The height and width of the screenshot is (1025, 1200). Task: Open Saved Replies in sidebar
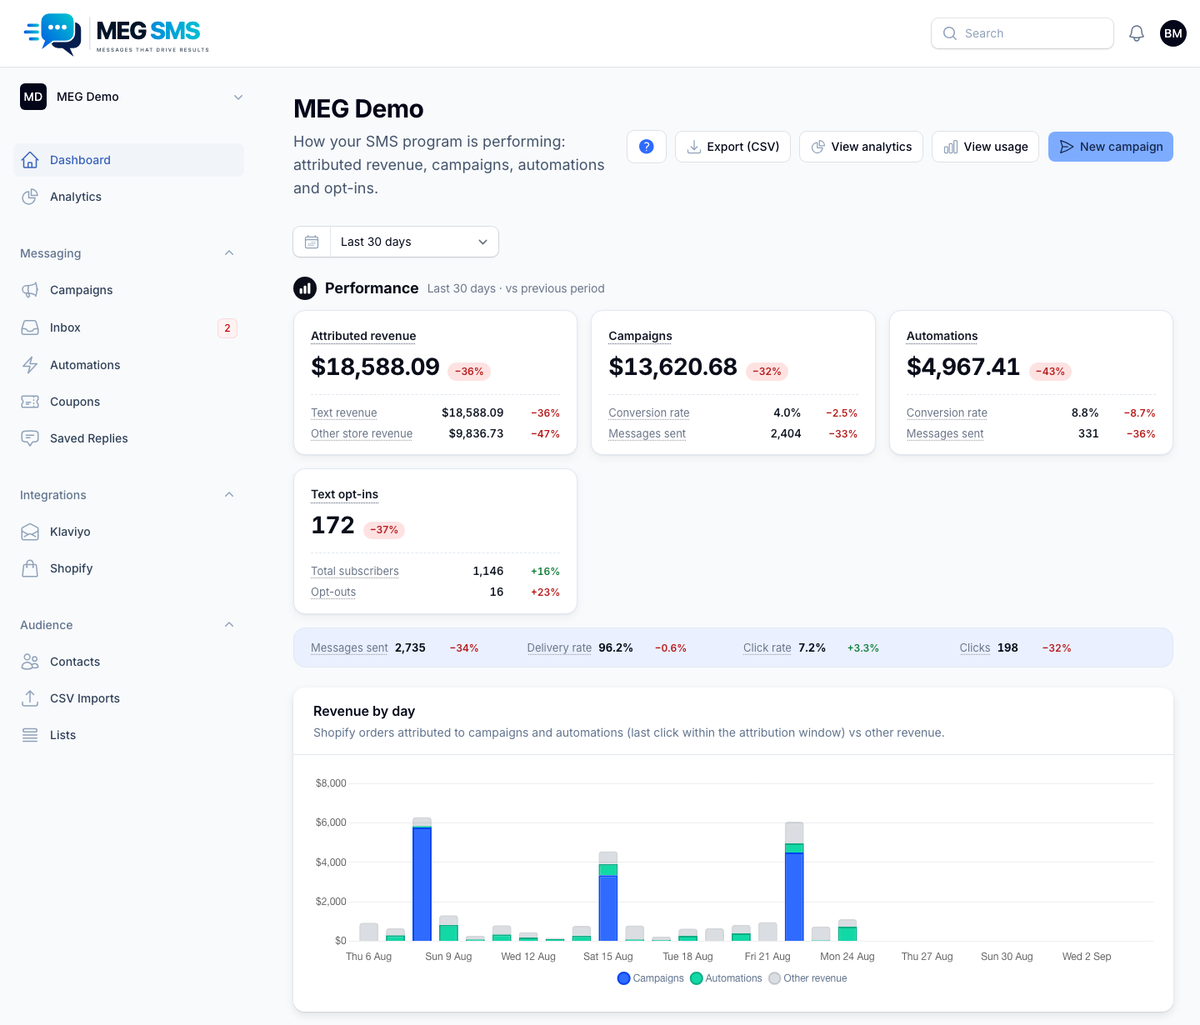129,438
